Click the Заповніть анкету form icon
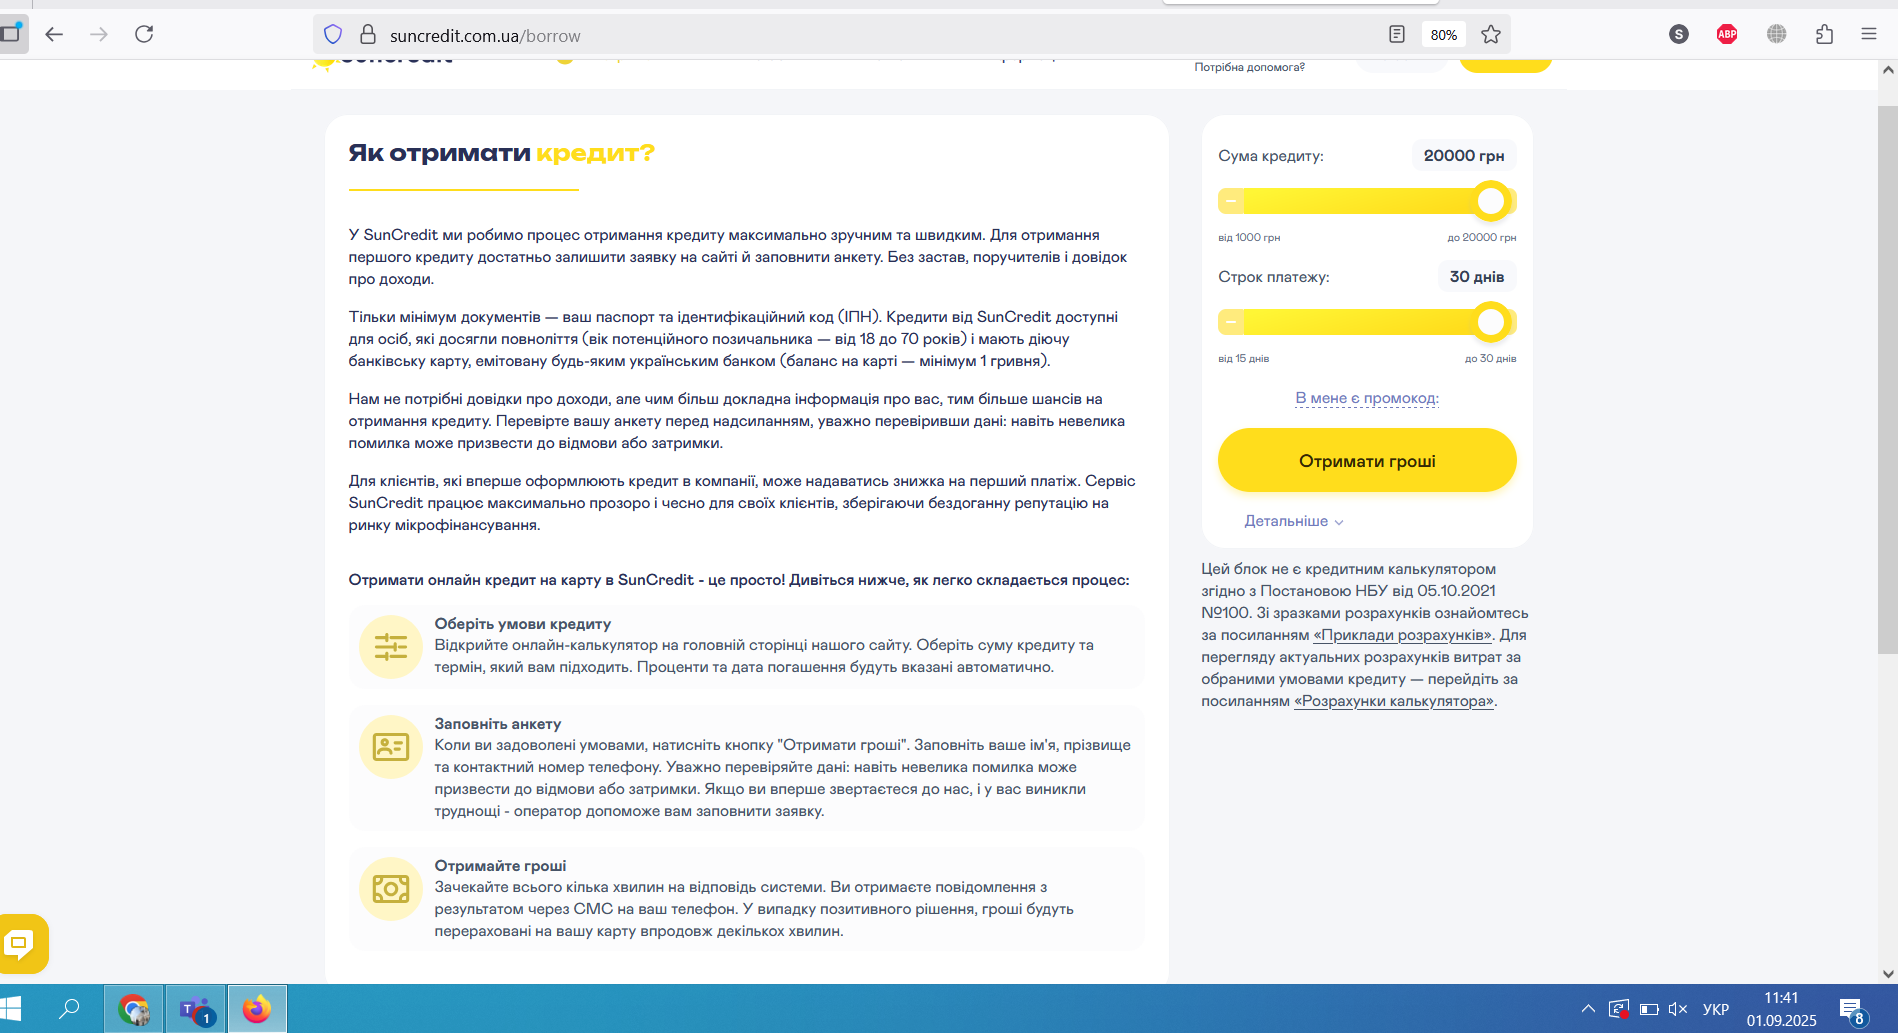The height and width of the screenshot is (1033, 1898). point(391,747)
